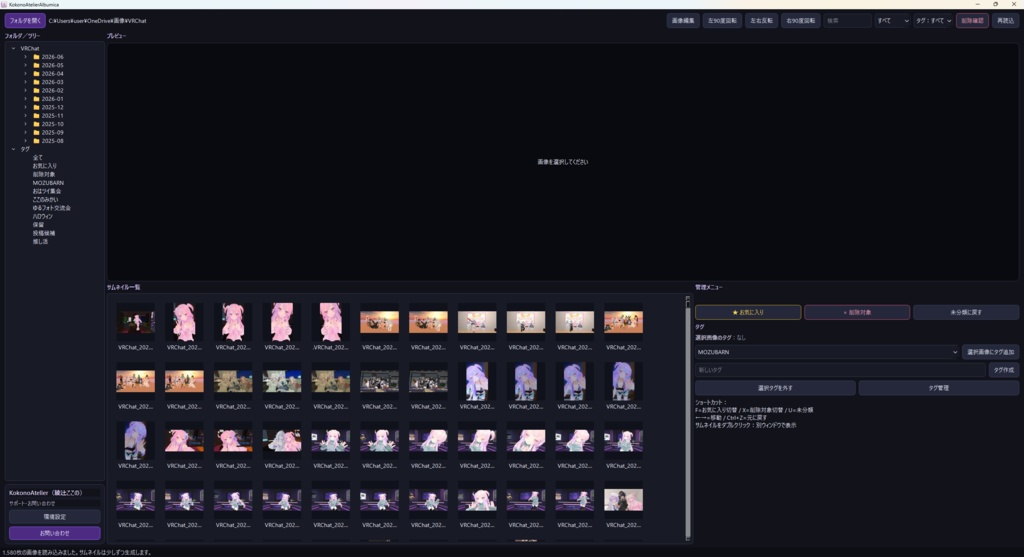Focus the 新しいタグ input field
Image resolution: width=1024 pixels, height=557 pixels.
click(x=840, y=370)
